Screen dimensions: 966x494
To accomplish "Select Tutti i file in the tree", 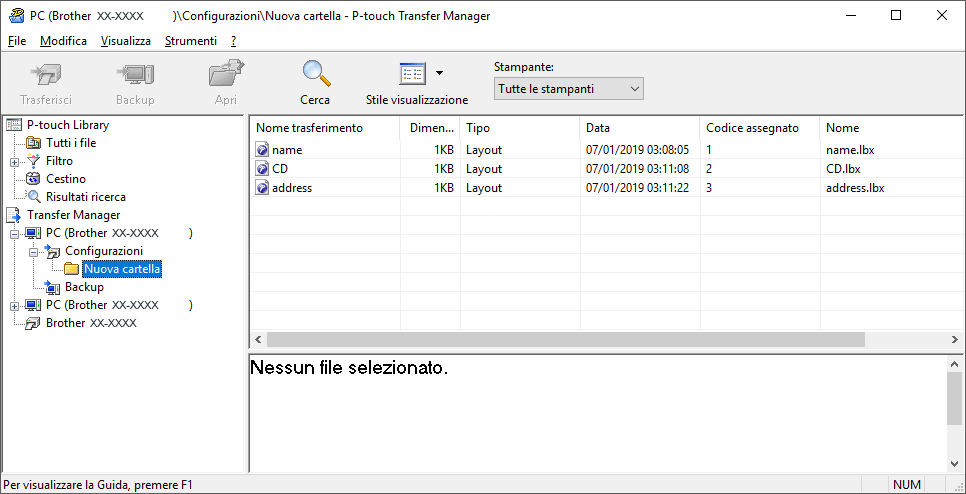I will (x=71, y=143).
